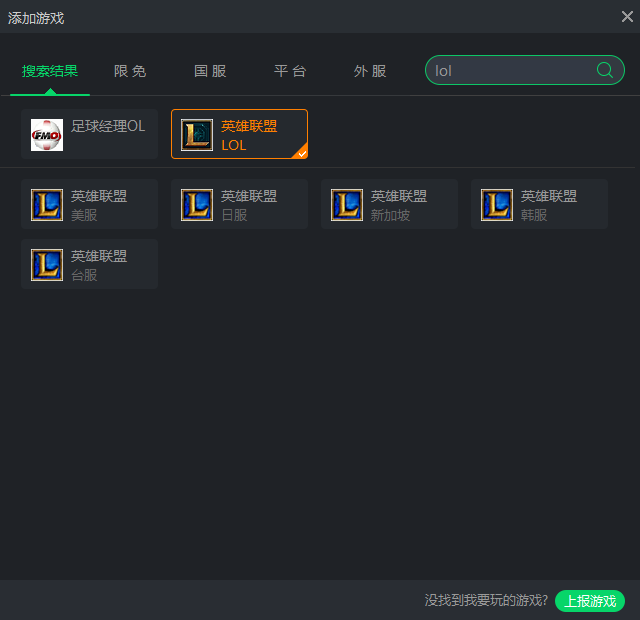Click the 英雄联盟 美服 game icon
Screen dimensions: 640x620
click(x=47, y=205)
